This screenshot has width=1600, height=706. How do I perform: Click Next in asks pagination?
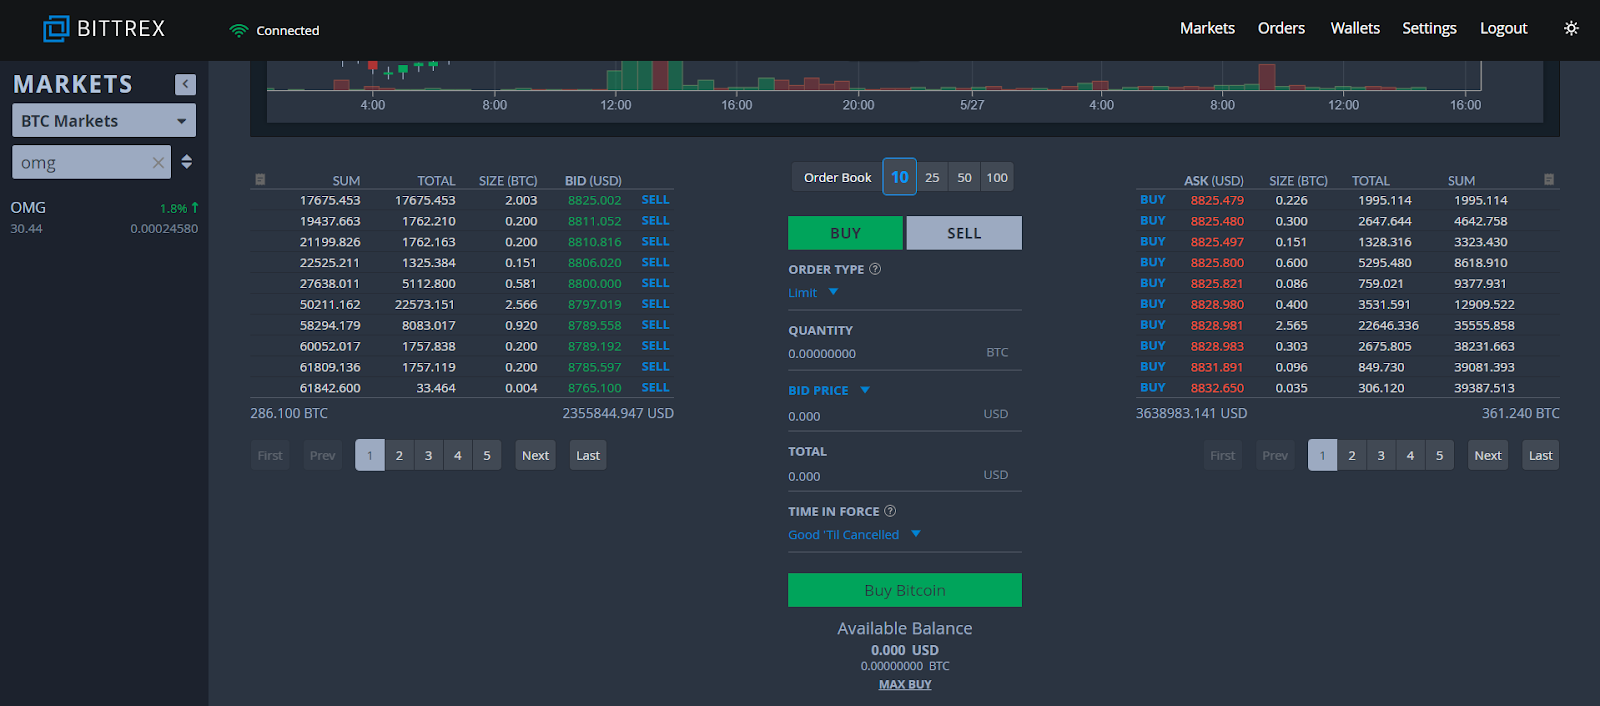(1488, 455)
